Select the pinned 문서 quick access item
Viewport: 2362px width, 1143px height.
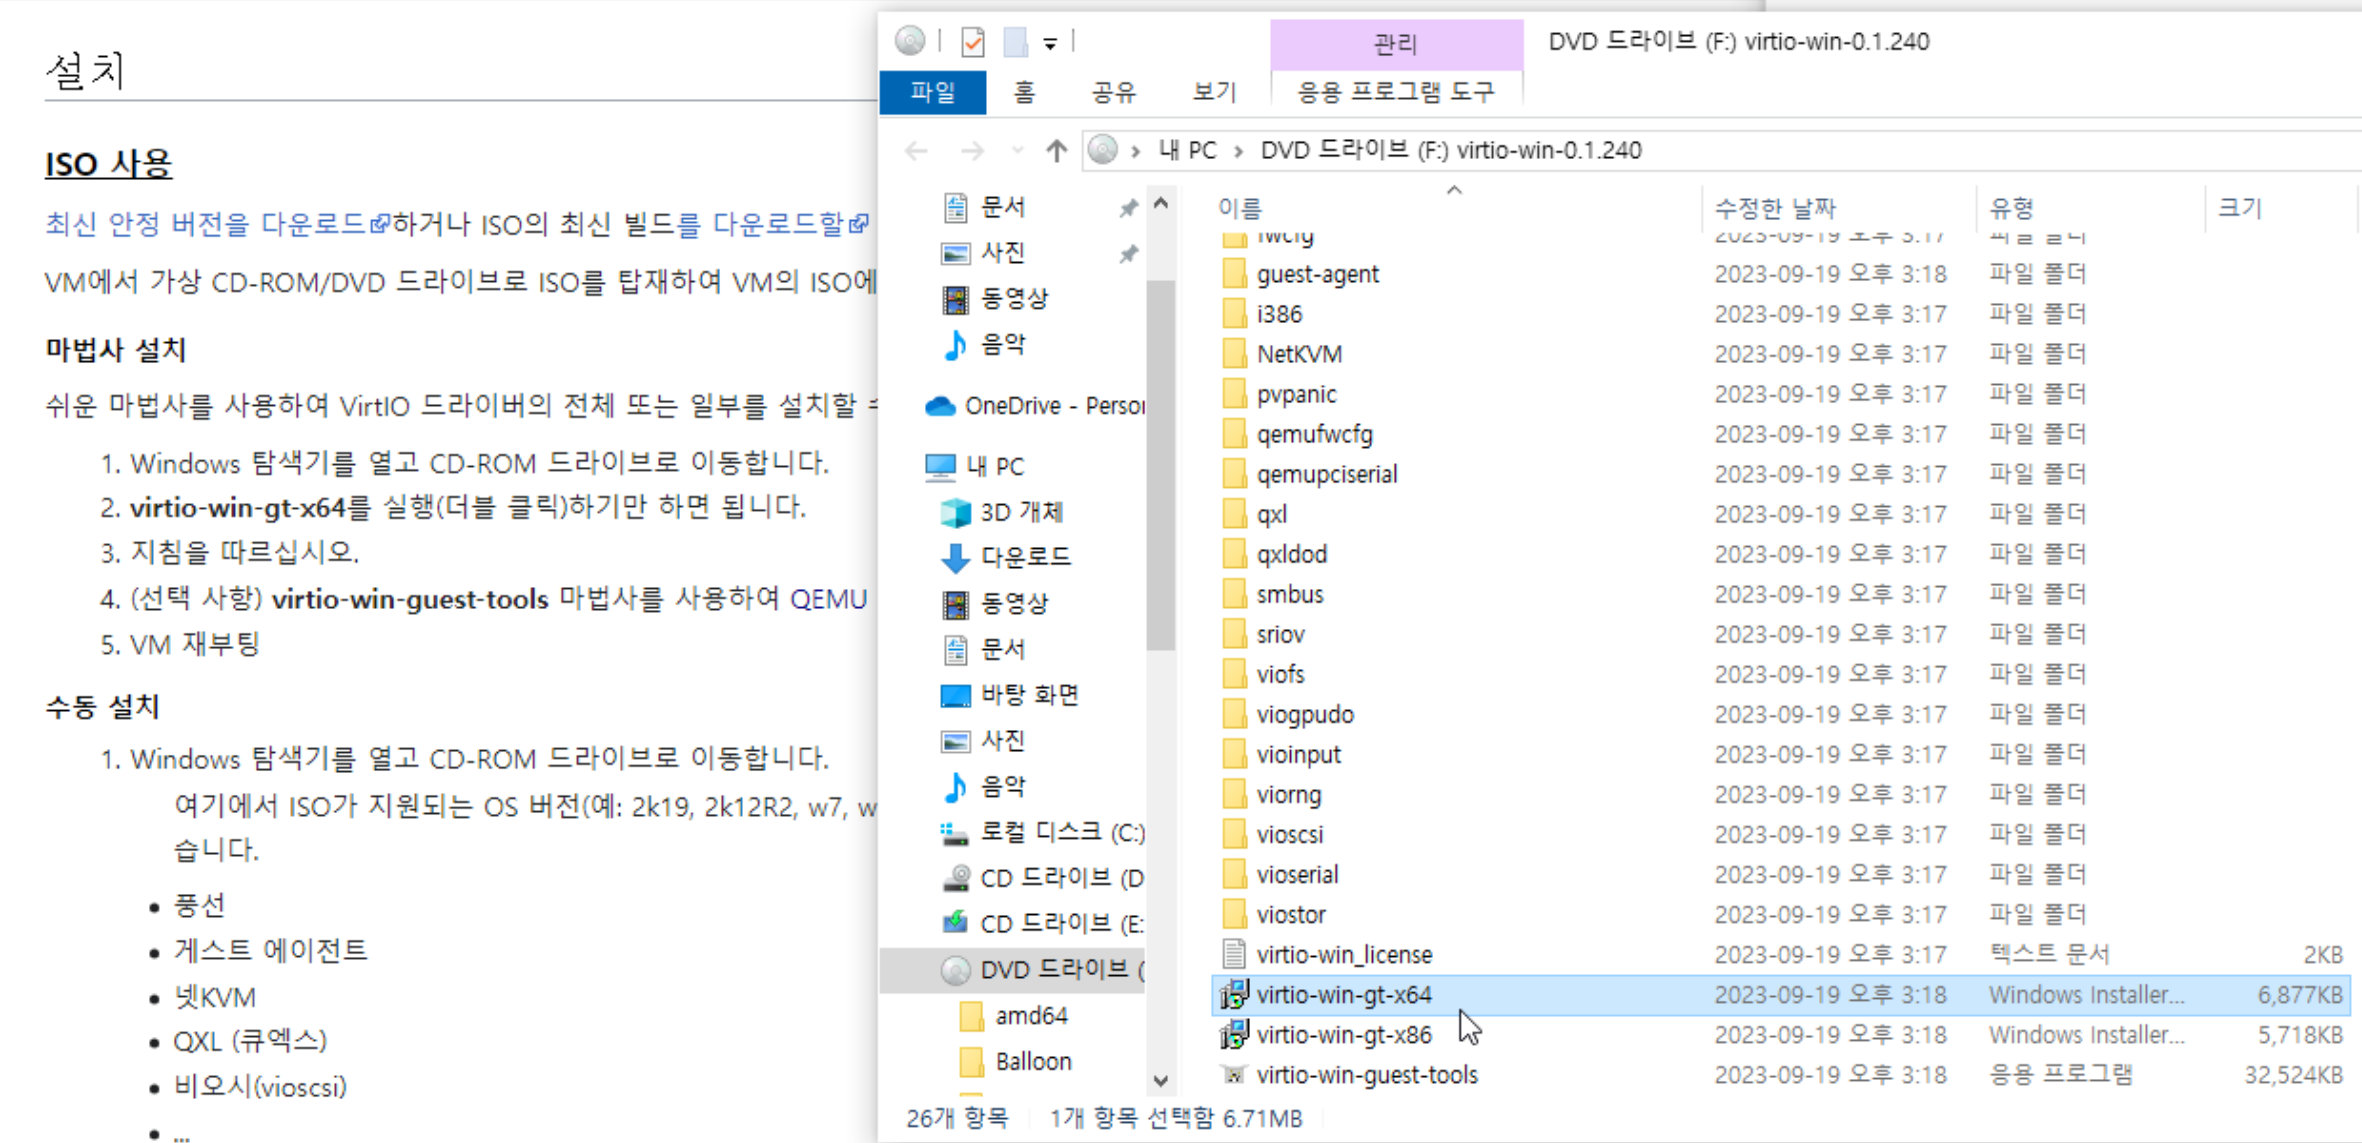[x=984, y=207]
